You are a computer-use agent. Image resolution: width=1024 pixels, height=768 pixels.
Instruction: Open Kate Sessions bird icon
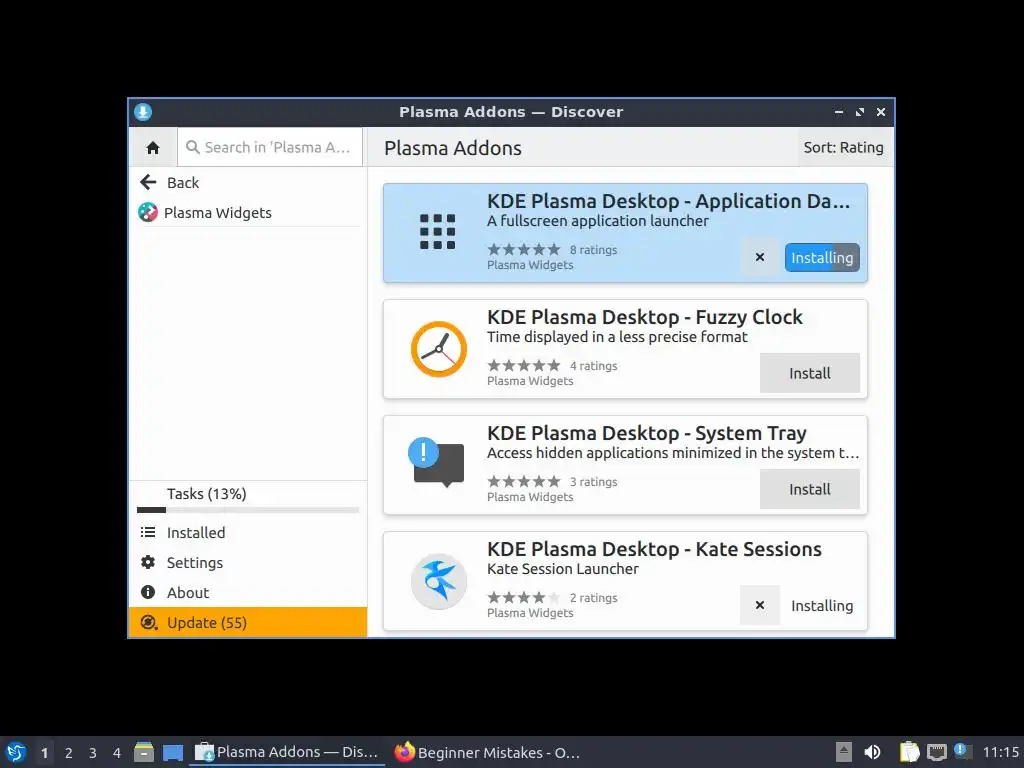pos(439,581)
